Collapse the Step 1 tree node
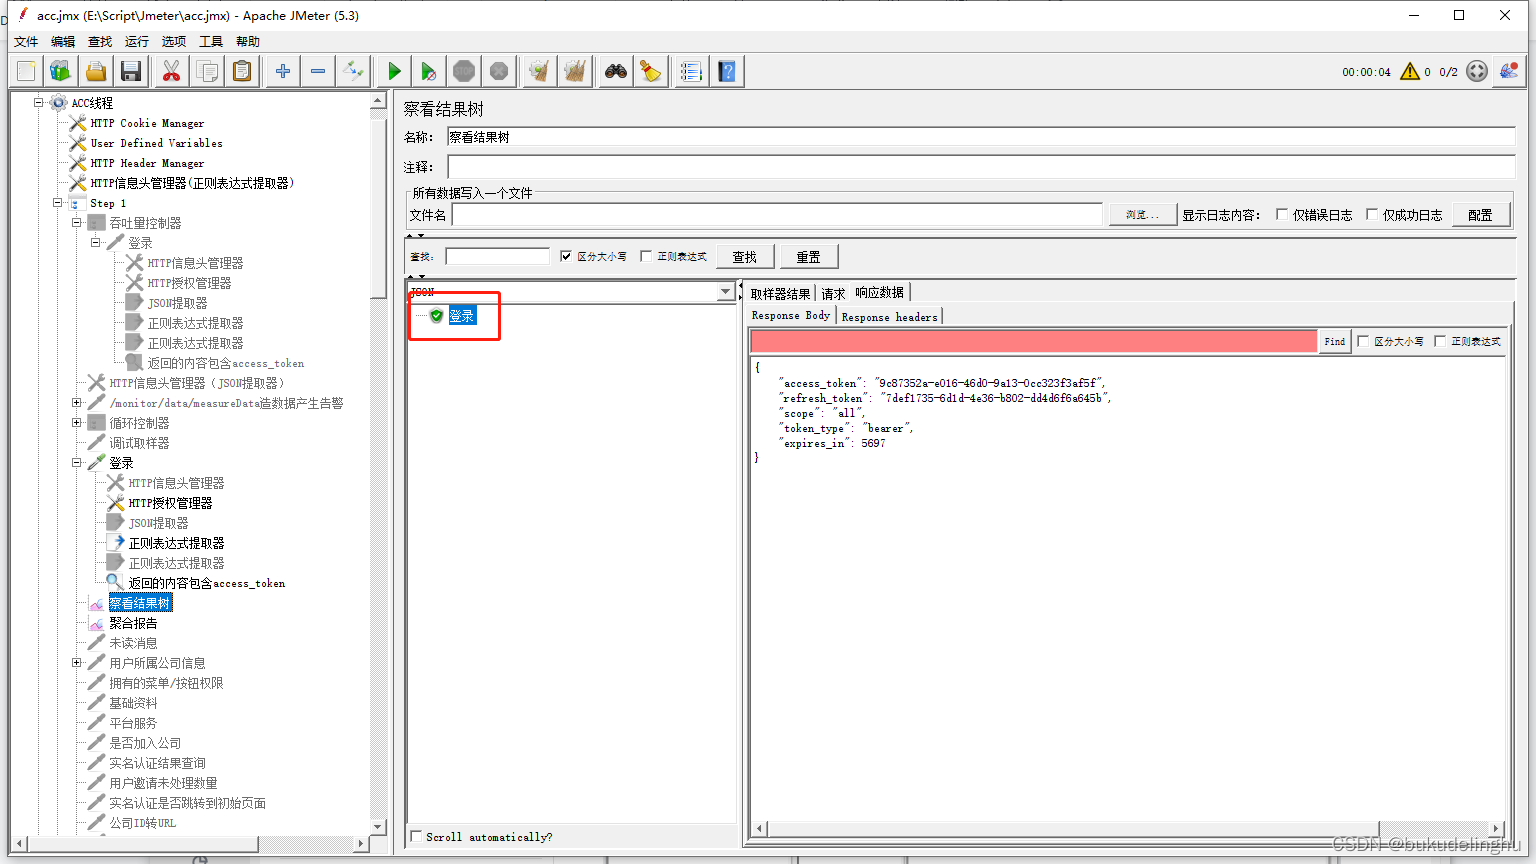This screenshot has width=1536, height=864. pos(58,202)
